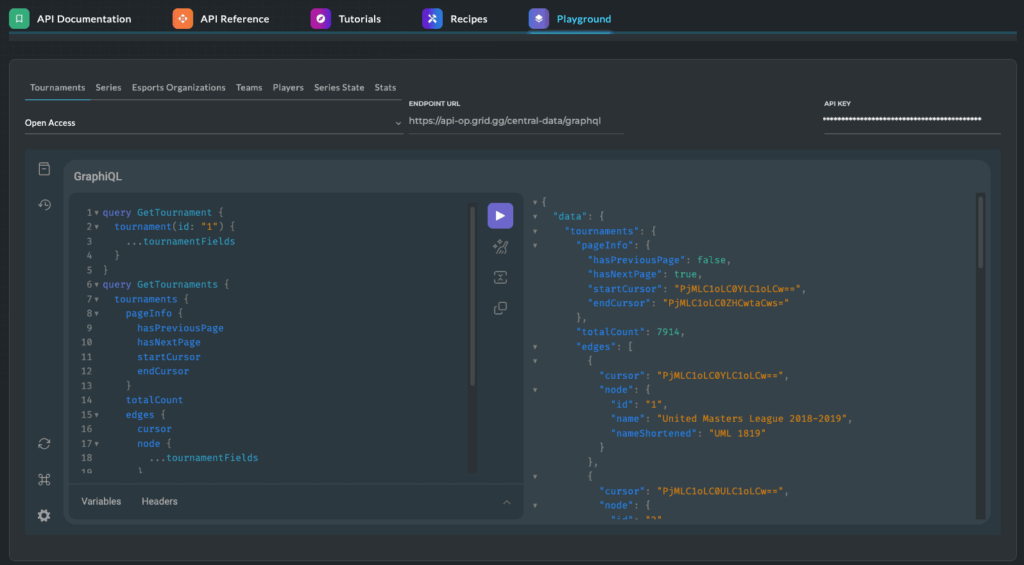
Task: Run the GraphQL query with play button
Action: coord(500,216)
